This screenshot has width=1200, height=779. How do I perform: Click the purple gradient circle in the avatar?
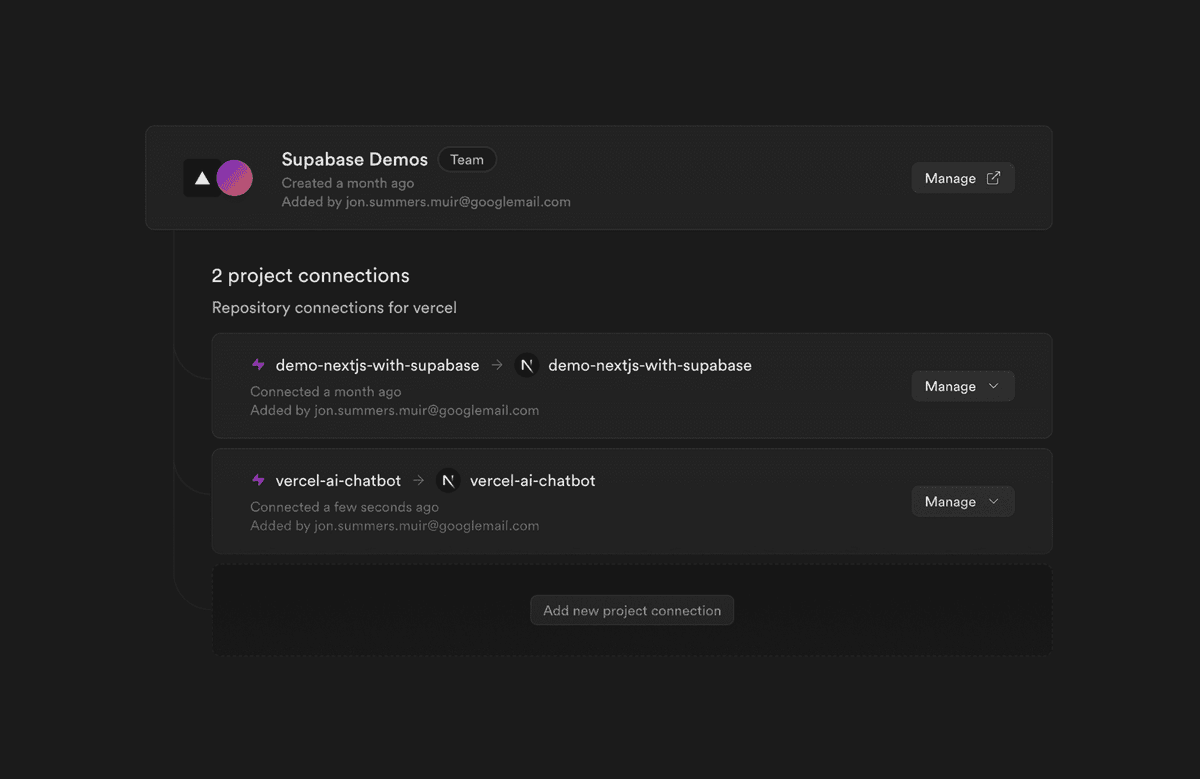coord(235,177)
